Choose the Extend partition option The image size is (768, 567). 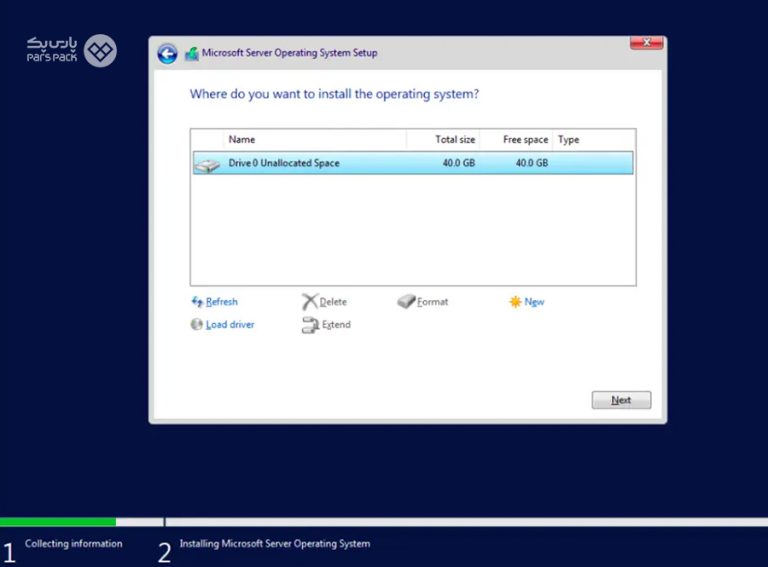click(x=336, y=324)
